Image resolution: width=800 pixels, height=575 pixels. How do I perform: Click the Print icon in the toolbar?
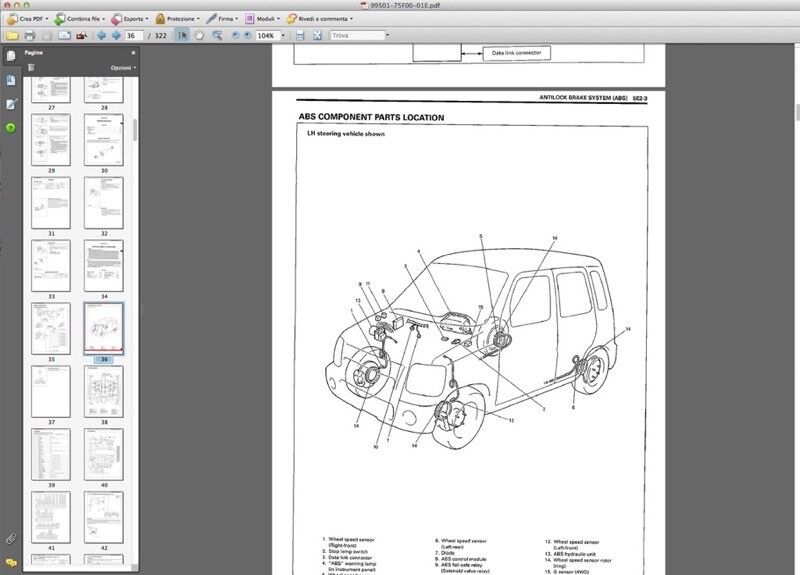(30, 35)
